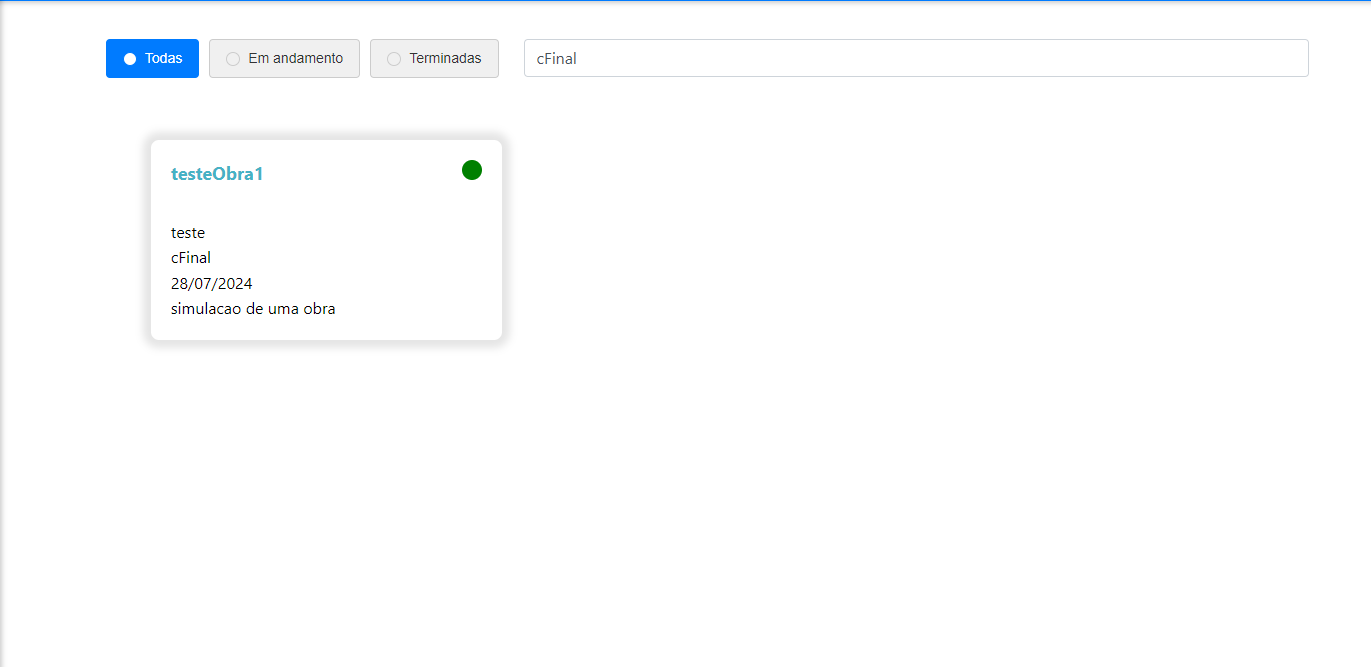Click the blue bar along the top edge
Image resolution: width=1371 pixels, height=667 pixels.
685,1
